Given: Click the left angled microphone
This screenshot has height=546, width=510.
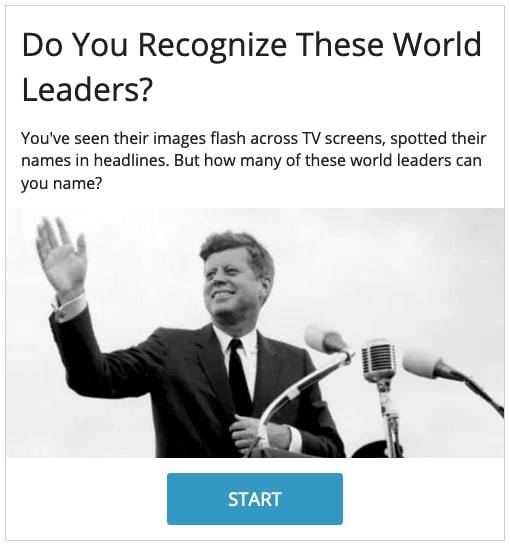Looking at the screenshot, I should click(326, 339).
